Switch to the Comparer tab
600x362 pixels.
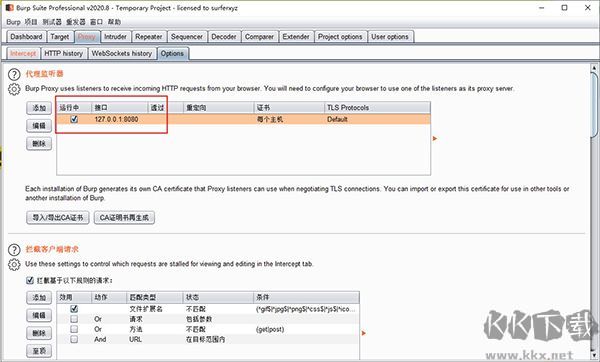[259, 37]
